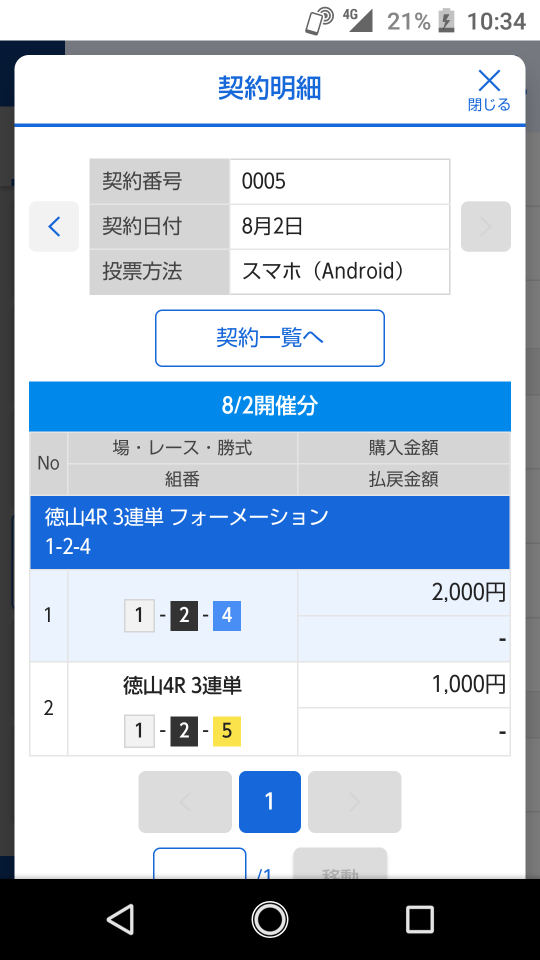Select the blue boat number 4 badge
This screenshot has height=960, width=540.
pos(227,615)
